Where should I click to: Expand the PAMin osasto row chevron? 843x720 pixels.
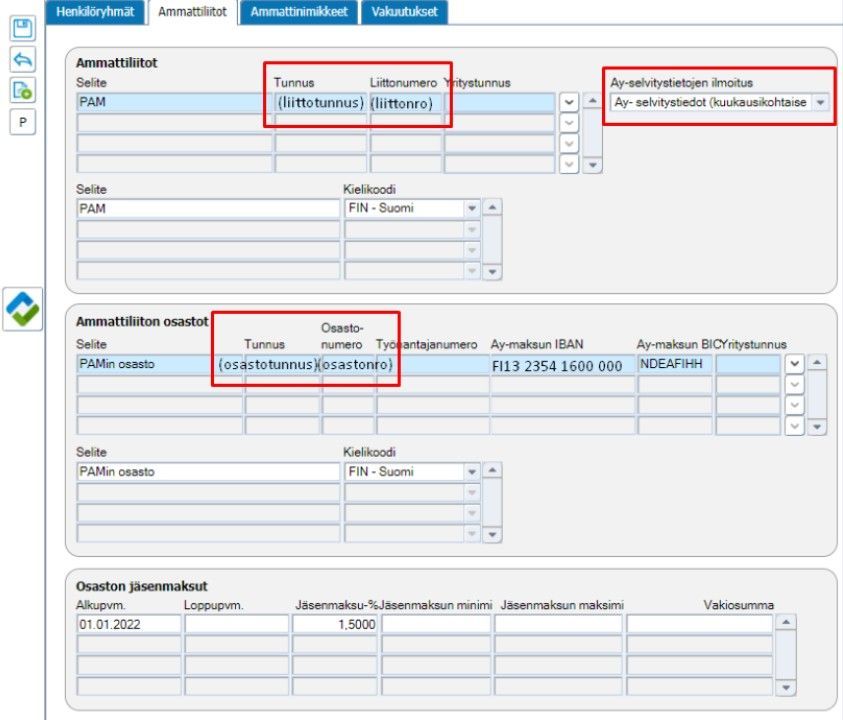(x=794, y=364)
